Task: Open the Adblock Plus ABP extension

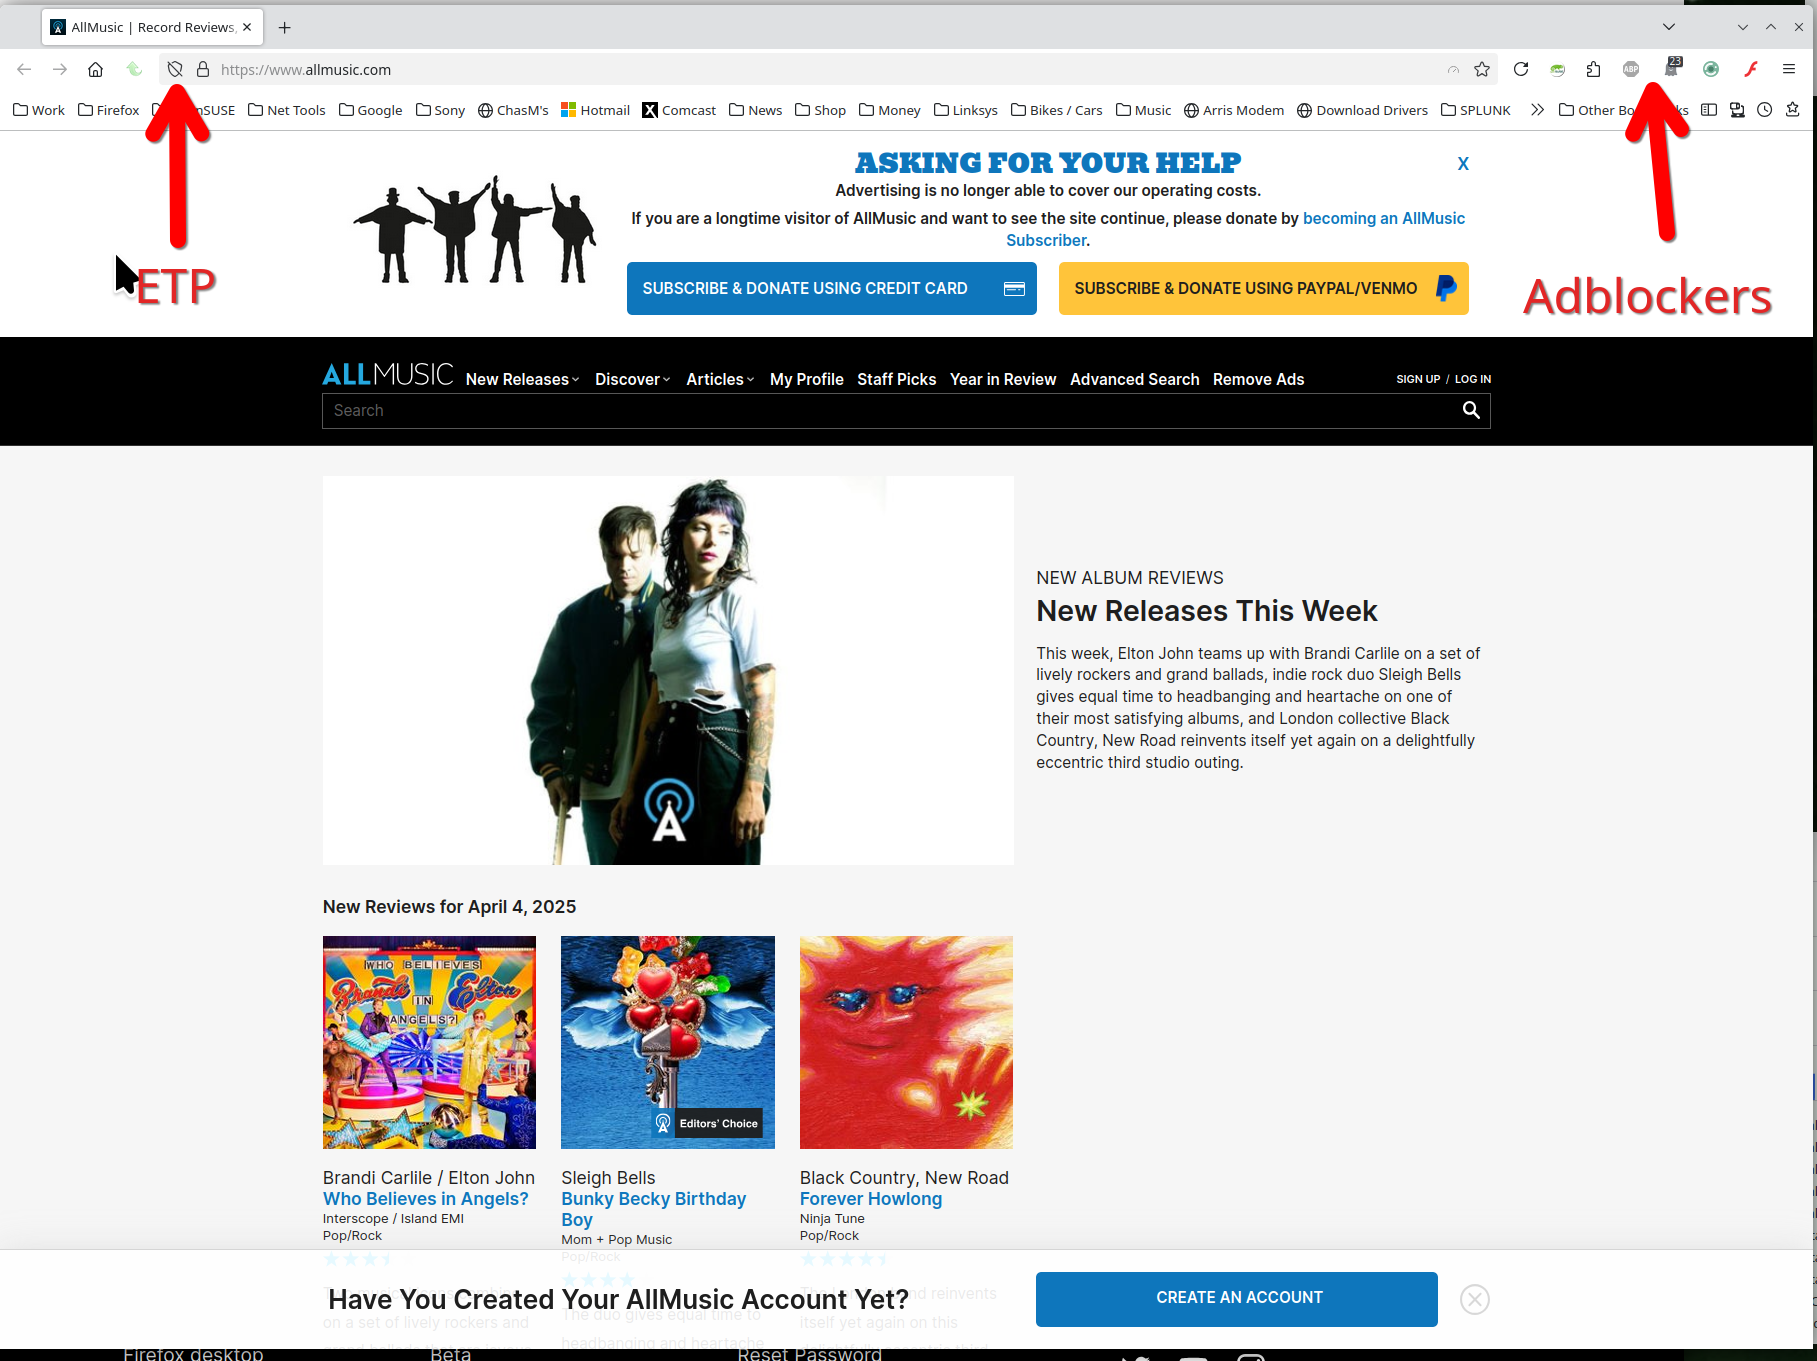Action: coord(1631,69)
